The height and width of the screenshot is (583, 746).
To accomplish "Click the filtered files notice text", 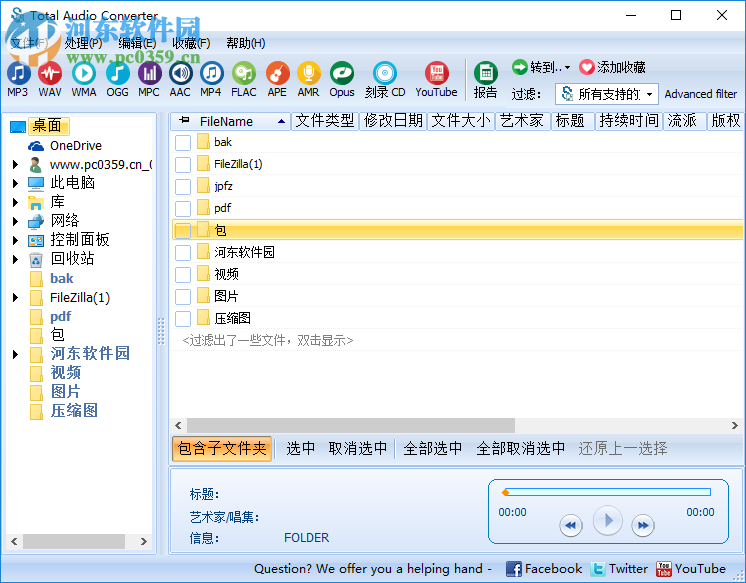I will point(268,341).
